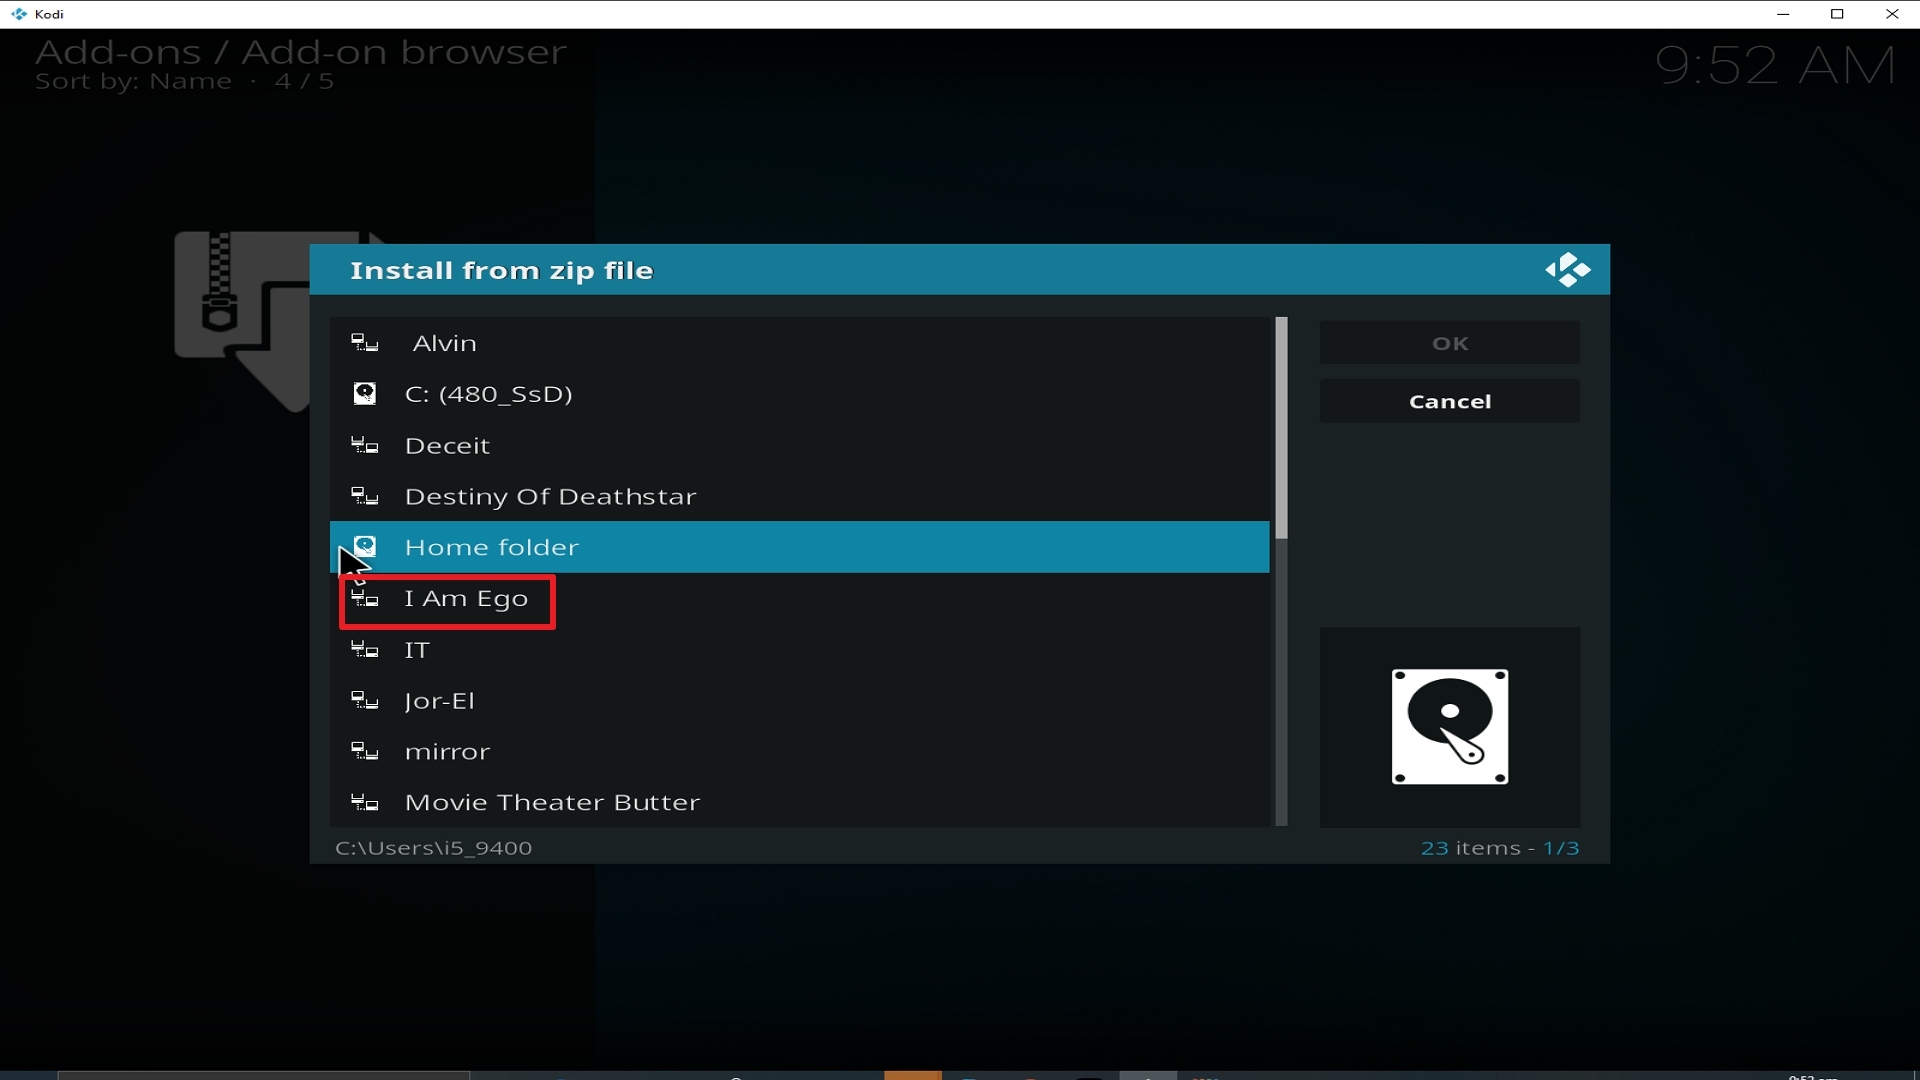
Task: Click the network icon next to Destiny Of Deathstar
Action: pyautogui.click(x=365, y=496)
